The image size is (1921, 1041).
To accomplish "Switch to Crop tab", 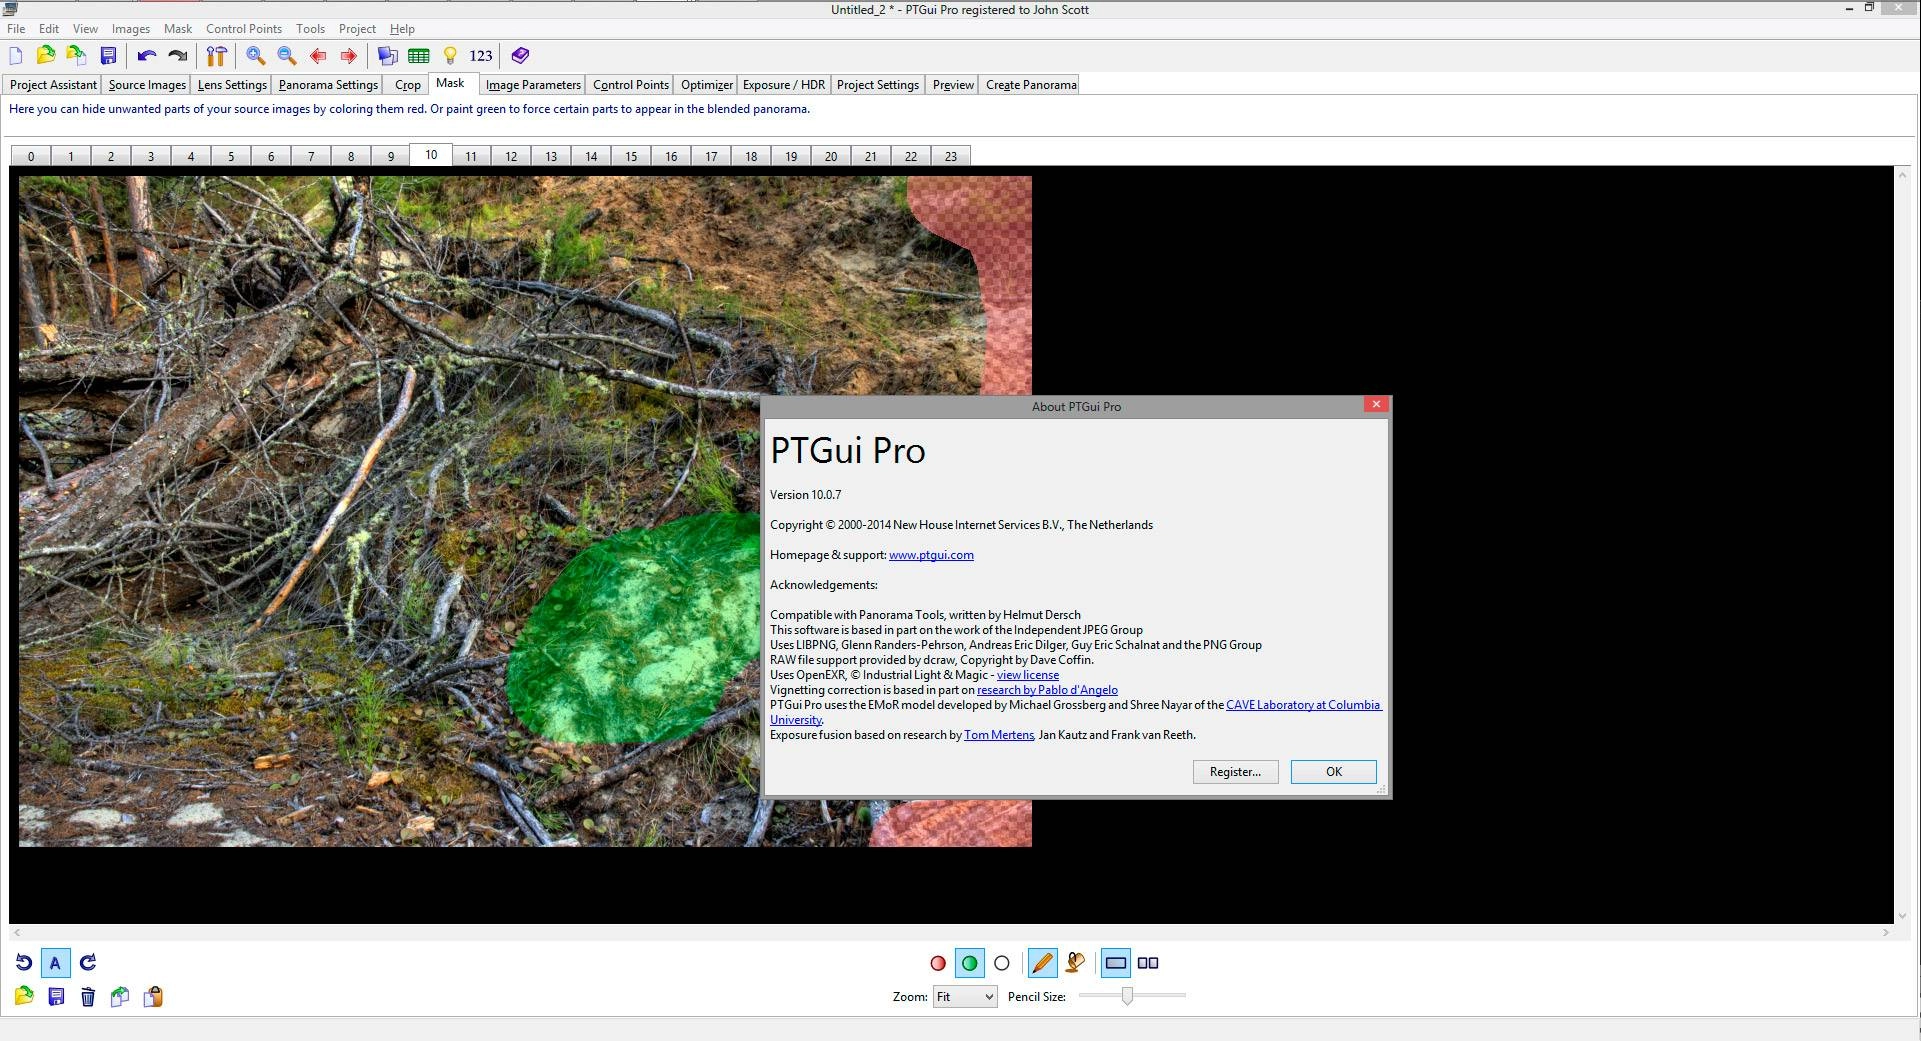I will [x=407, y=85].
